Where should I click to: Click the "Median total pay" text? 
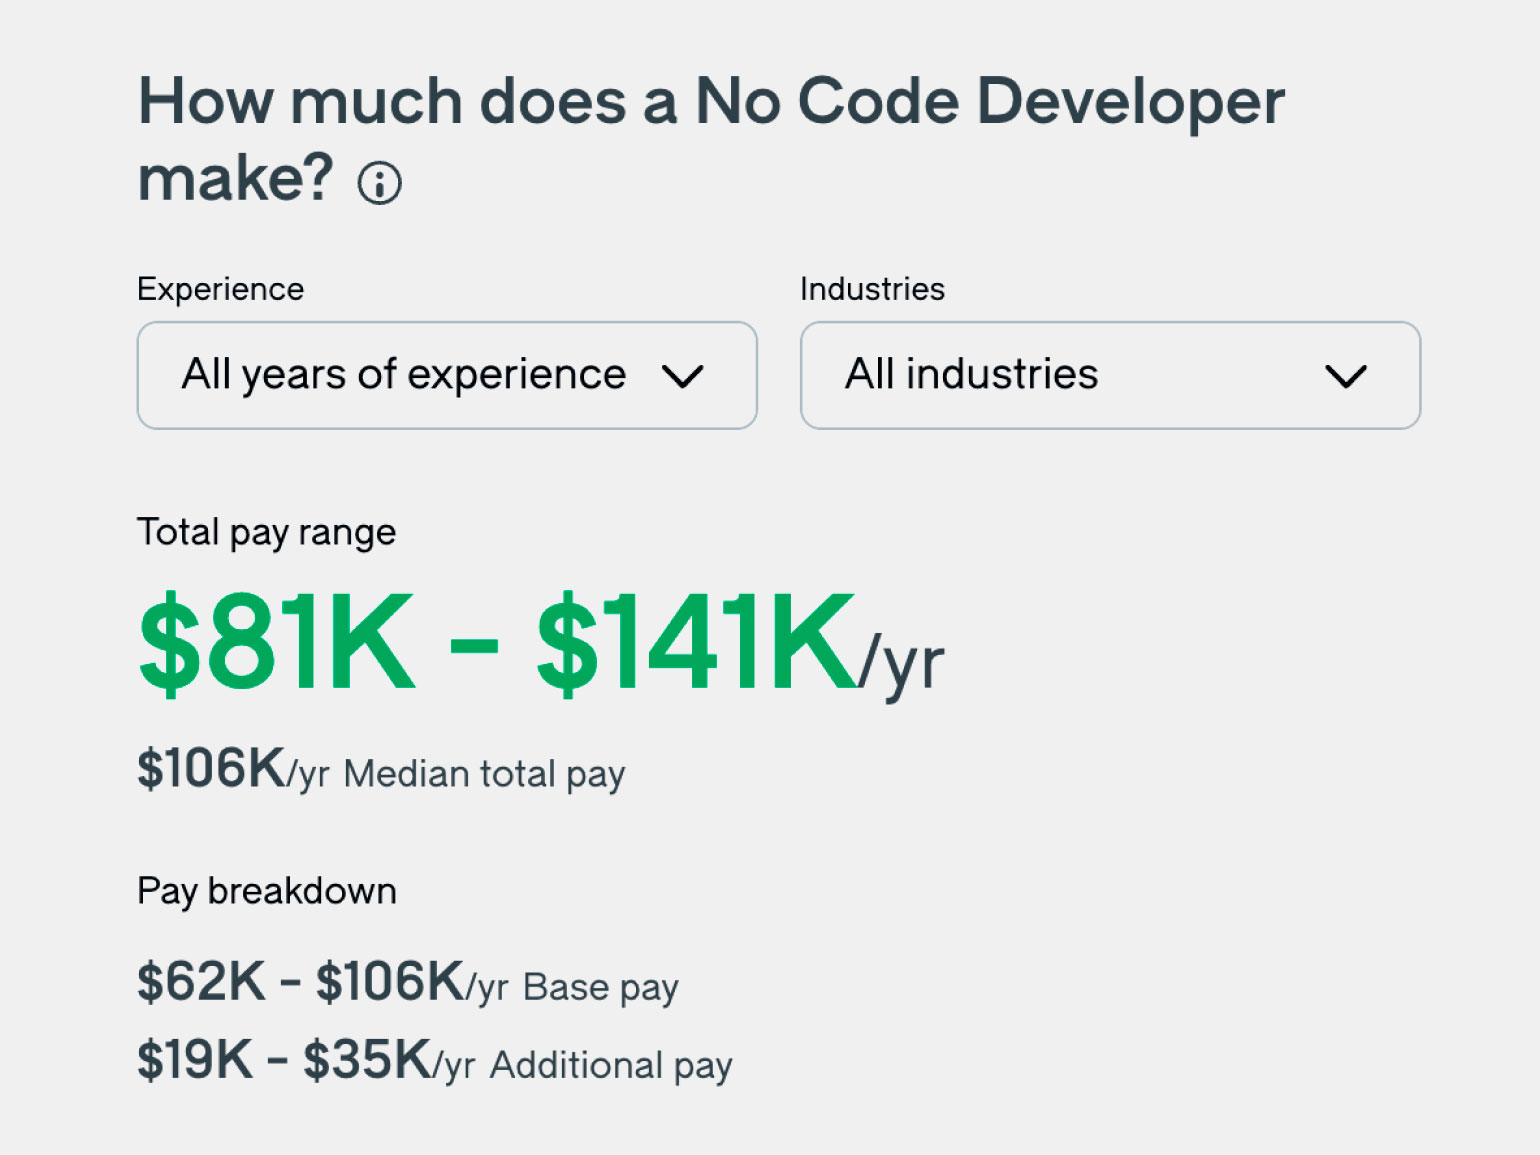tap(484, 774)
